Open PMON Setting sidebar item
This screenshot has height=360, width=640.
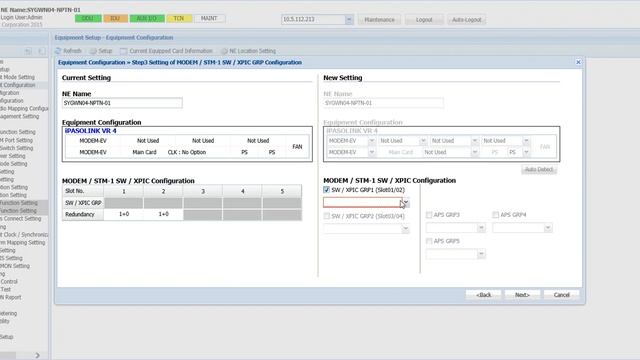[15, 266]
